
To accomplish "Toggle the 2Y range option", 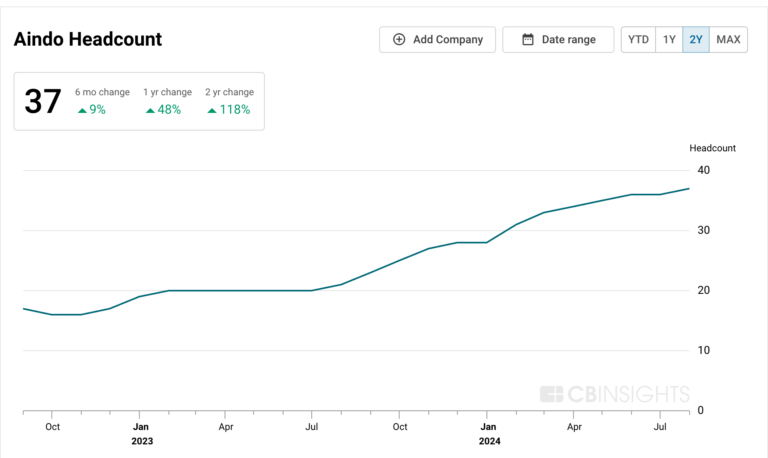I will (696, 40).
